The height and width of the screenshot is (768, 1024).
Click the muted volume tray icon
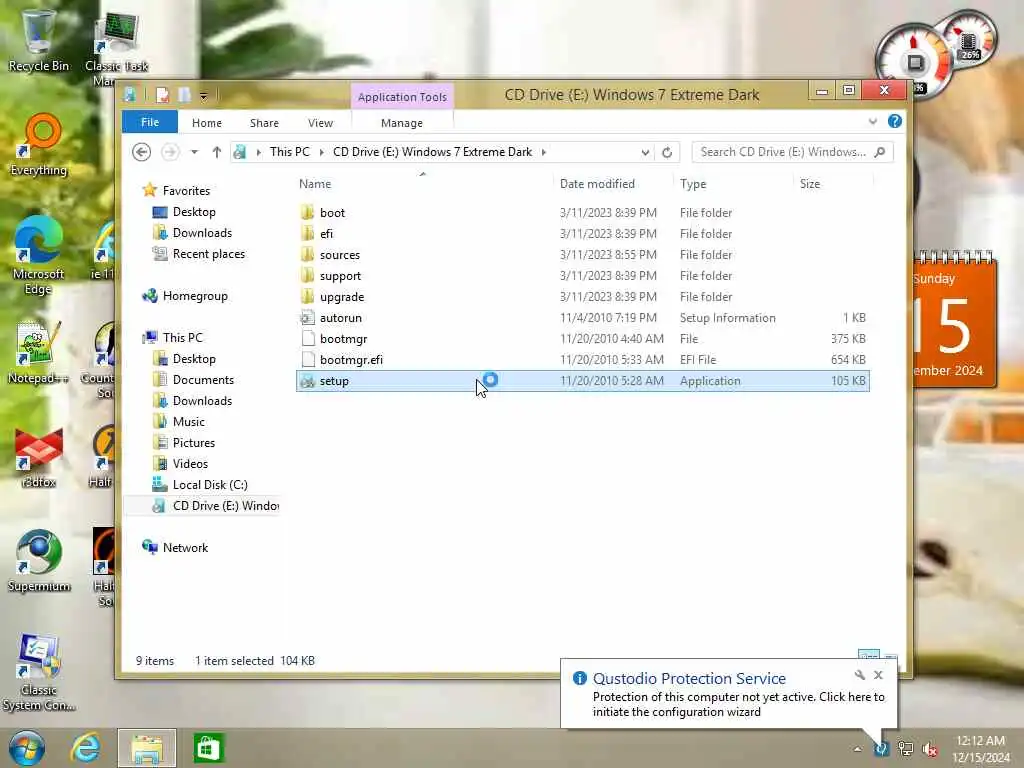pyautogui.click(x=930, y=749)
